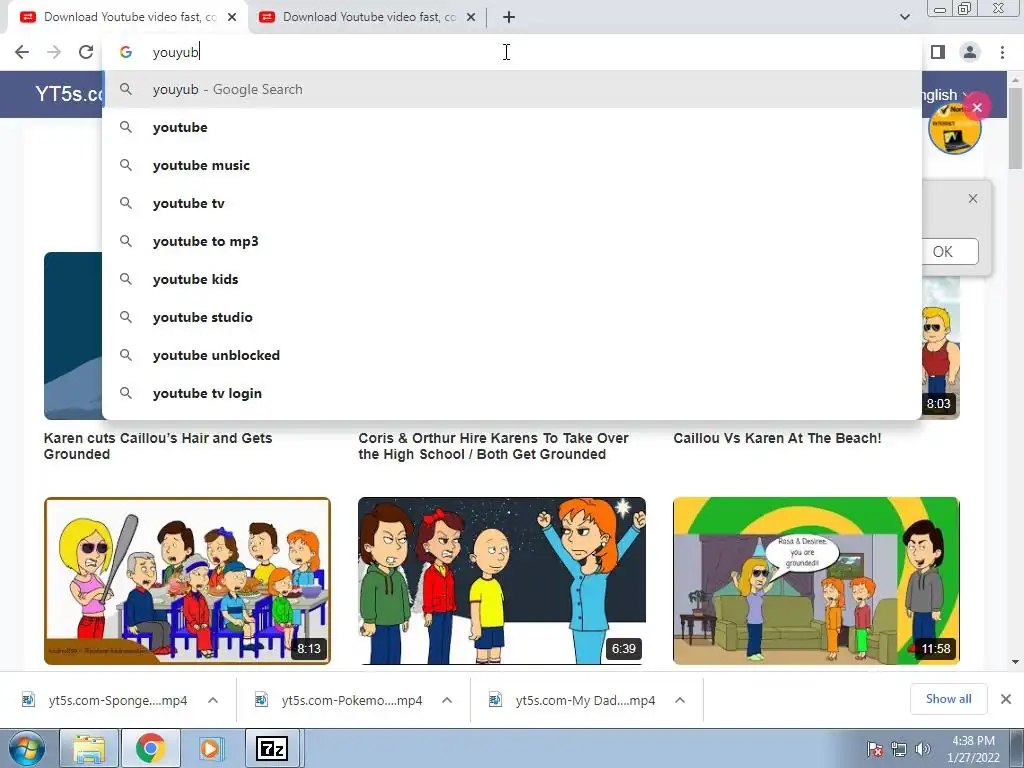1024x768 pixels.
Task: Open the media player taskbar icon
Action: [210, 748]
